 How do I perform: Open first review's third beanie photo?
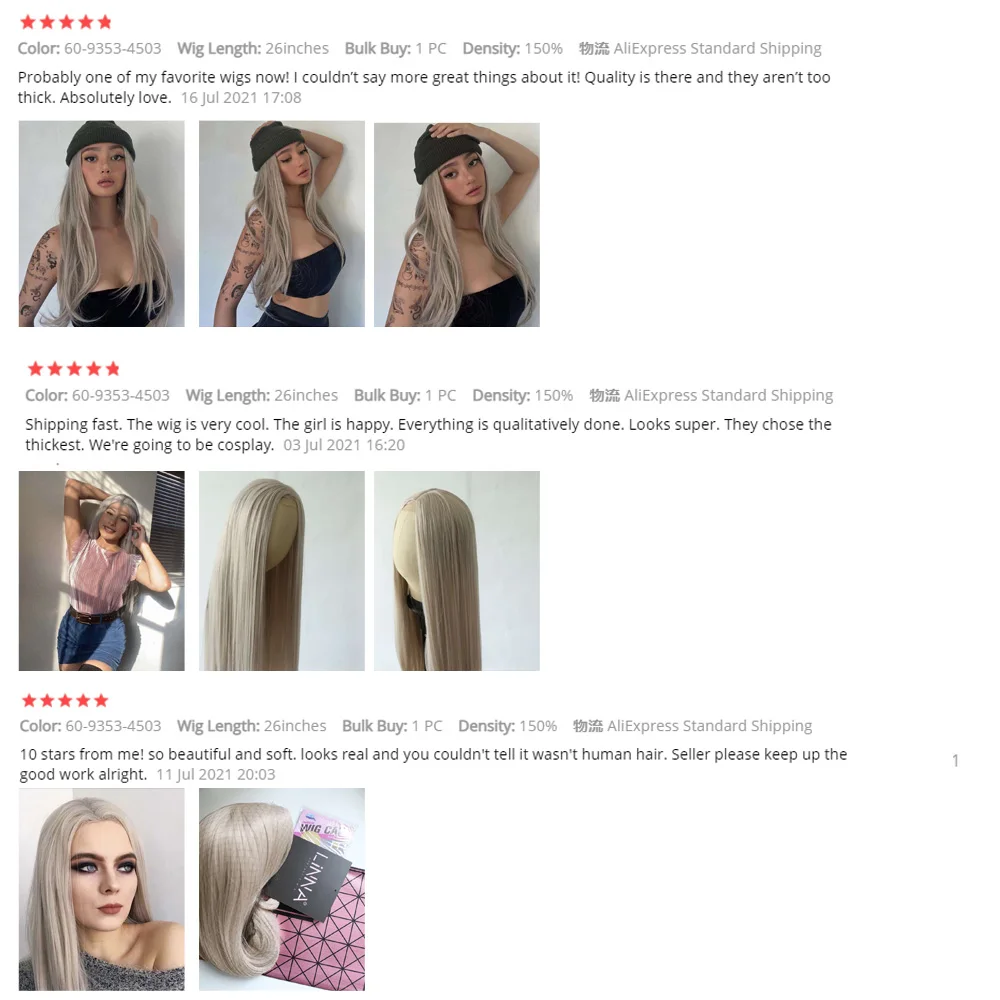point(457,224)
